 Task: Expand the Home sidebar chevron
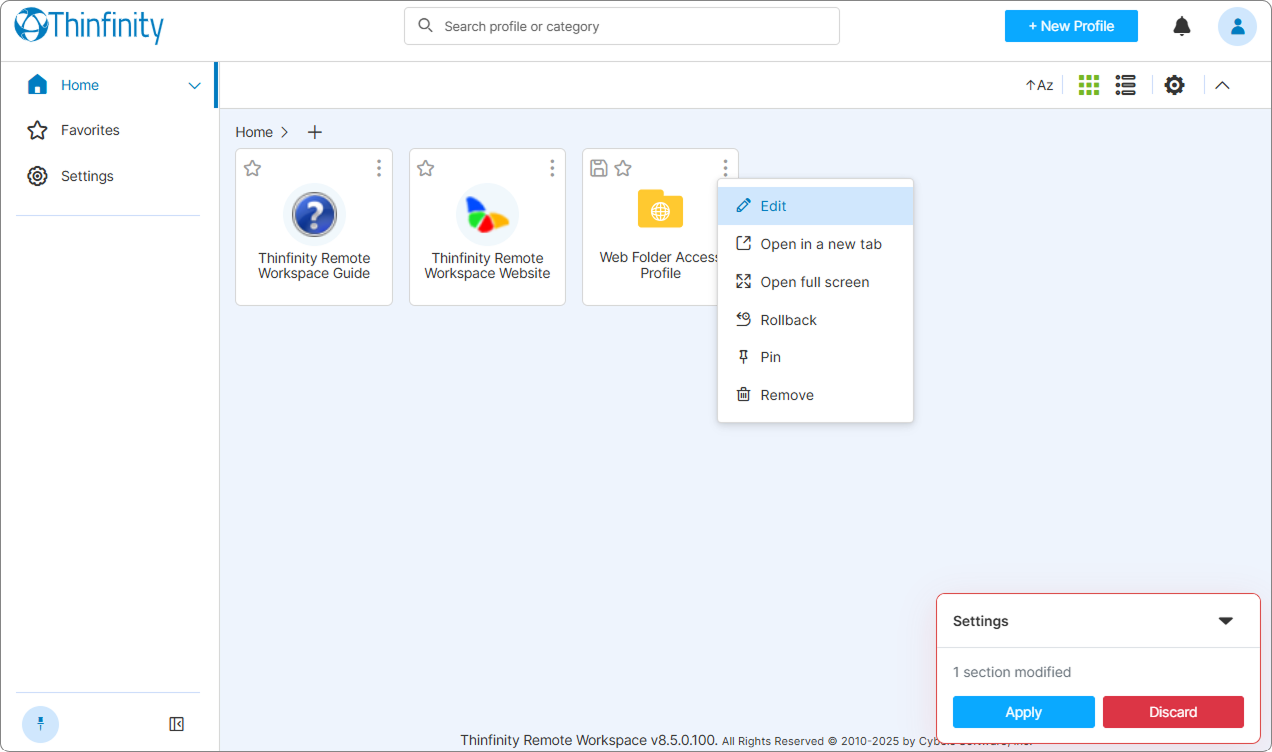[195, 86]
